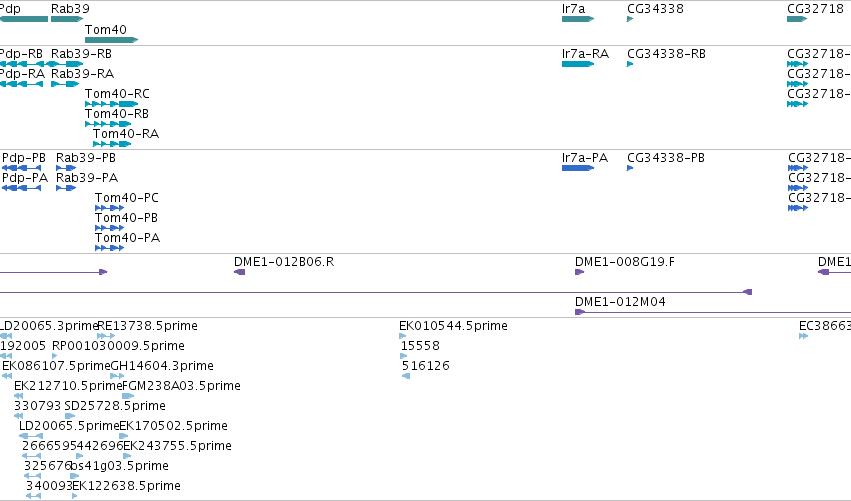Select the Tom40-RA transcript label
The image size is (851, 501).
(x=126, y=134)
